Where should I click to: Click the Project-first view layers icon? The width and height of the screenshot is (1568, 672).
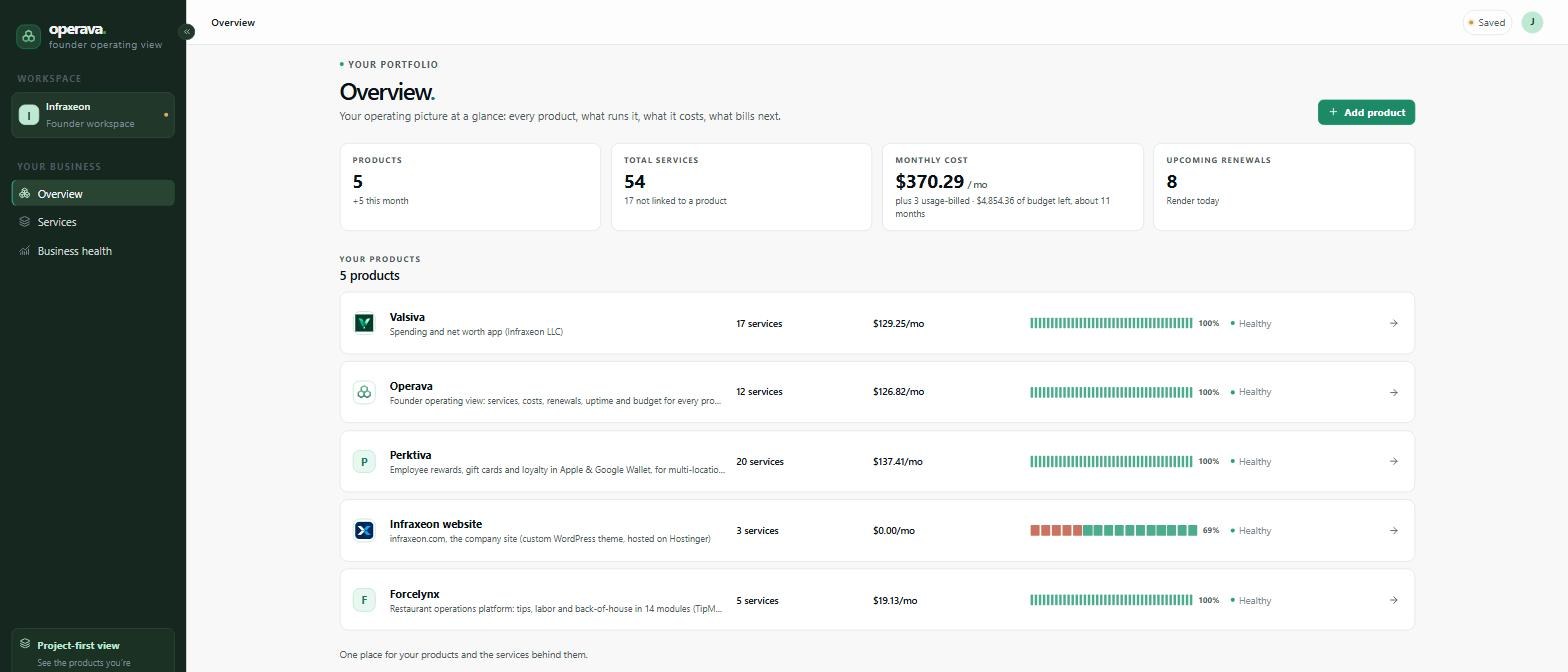pyautogui.click(x=25, y=645)
